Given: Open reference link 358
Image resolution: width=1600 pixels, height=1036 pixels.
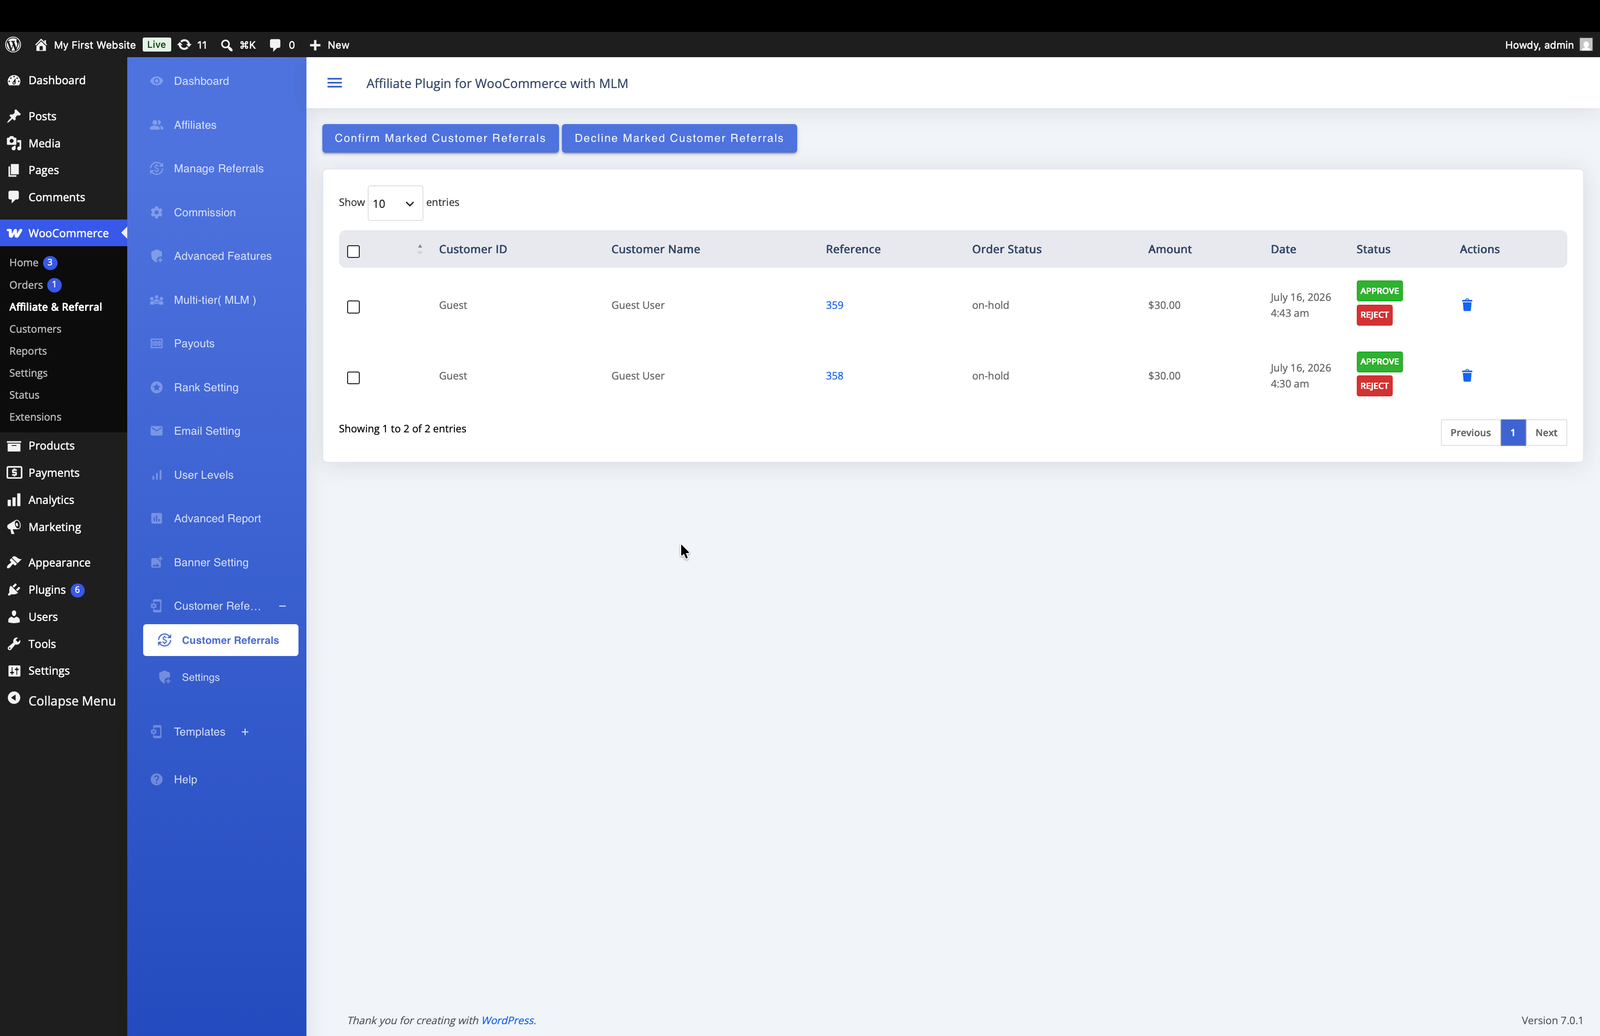Looking at the screenshot, I should point(835,376).
